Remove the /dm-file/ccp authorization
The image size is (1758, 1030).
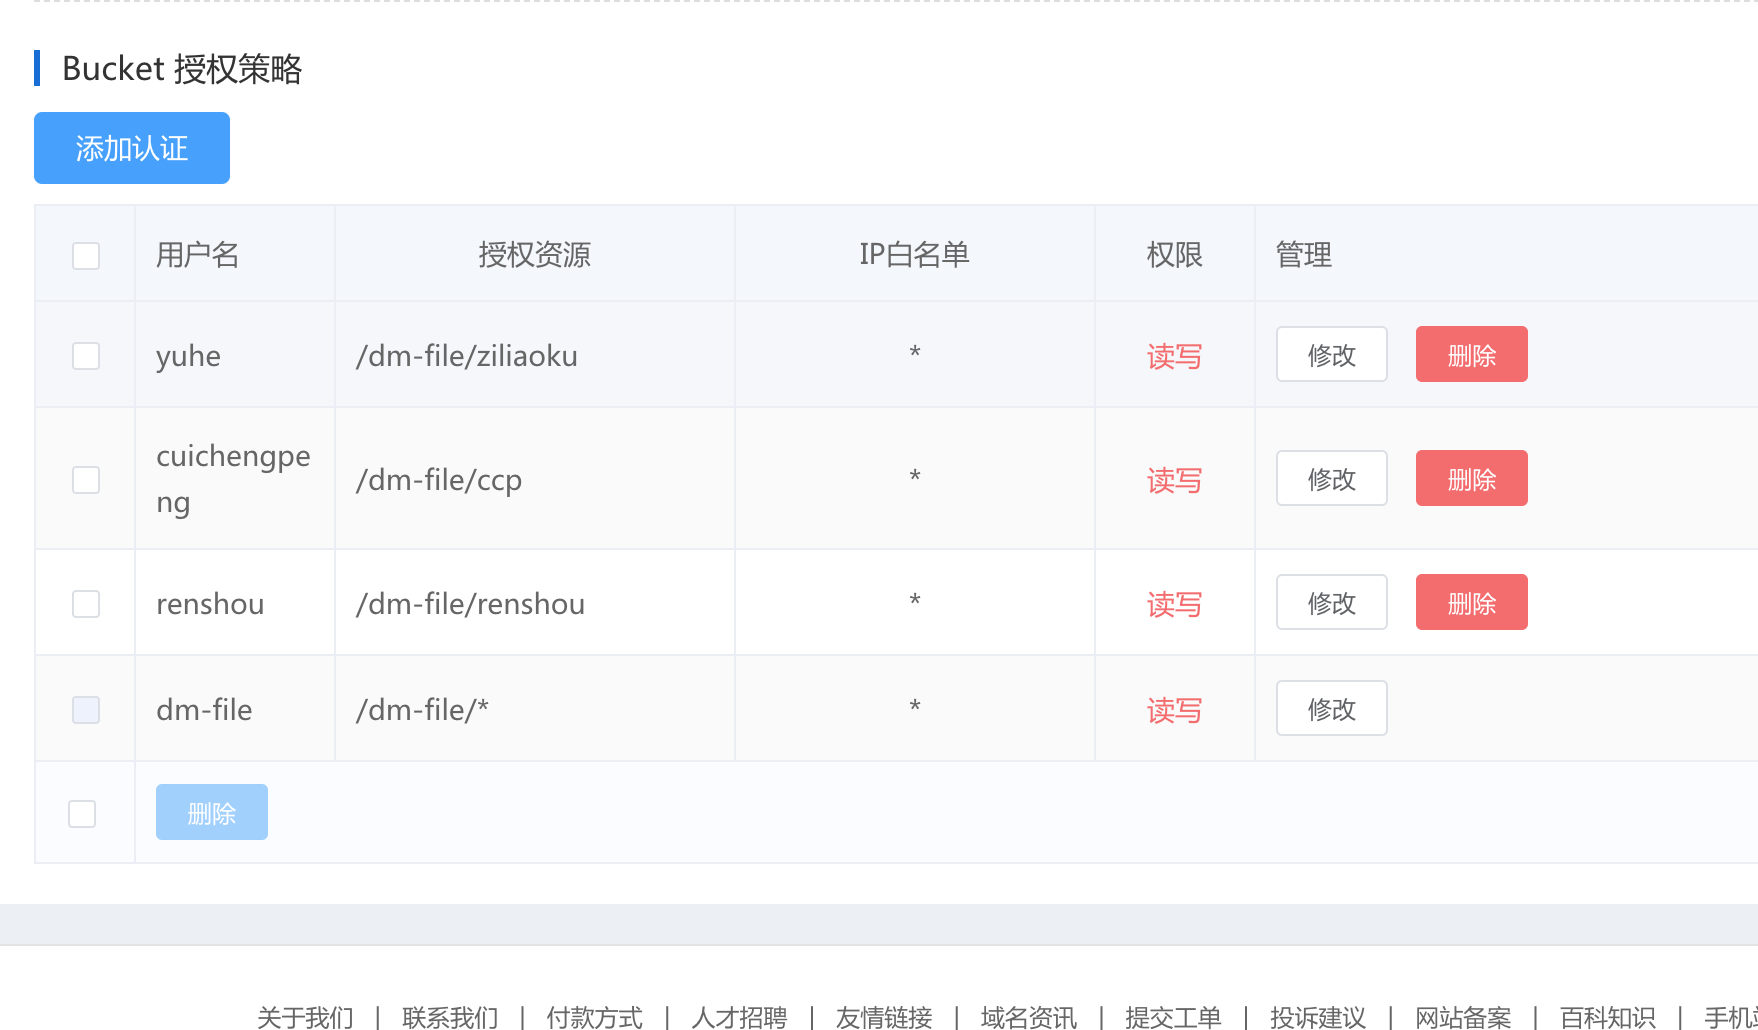point(1471,479)
